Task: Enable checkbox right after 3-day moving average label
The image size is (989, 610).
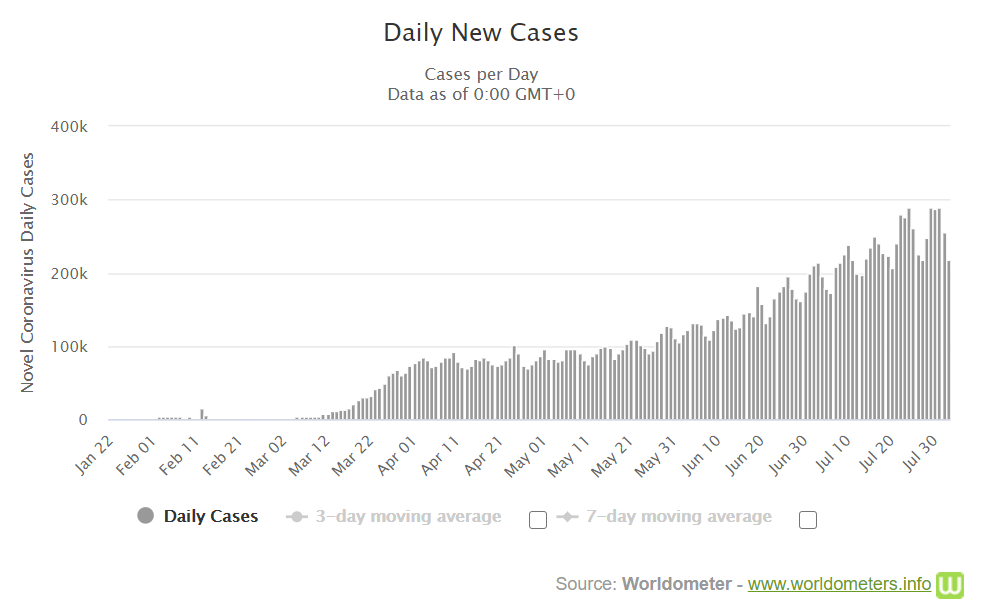Action: [x=537, y=519]
